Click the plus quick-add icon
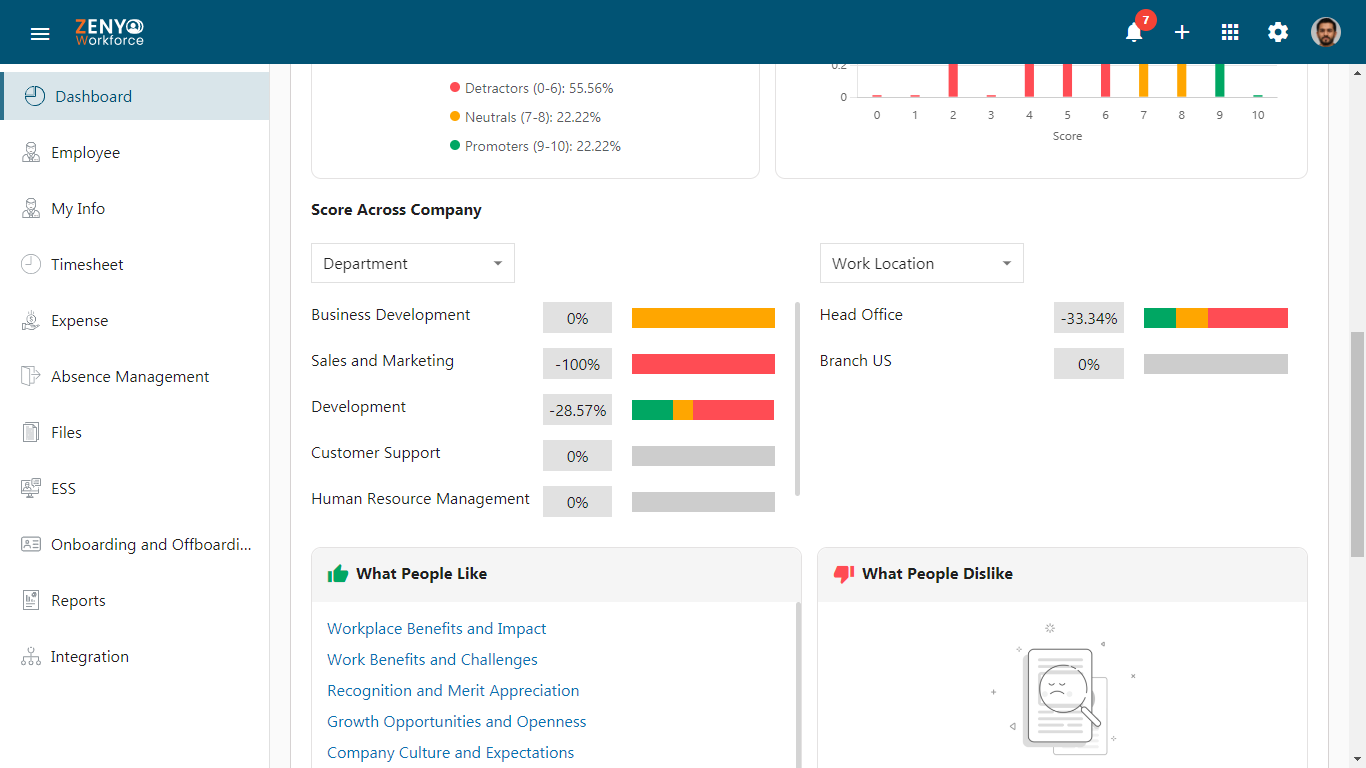The height and width of the screenshot is (768, 1366). point(1182,32)
